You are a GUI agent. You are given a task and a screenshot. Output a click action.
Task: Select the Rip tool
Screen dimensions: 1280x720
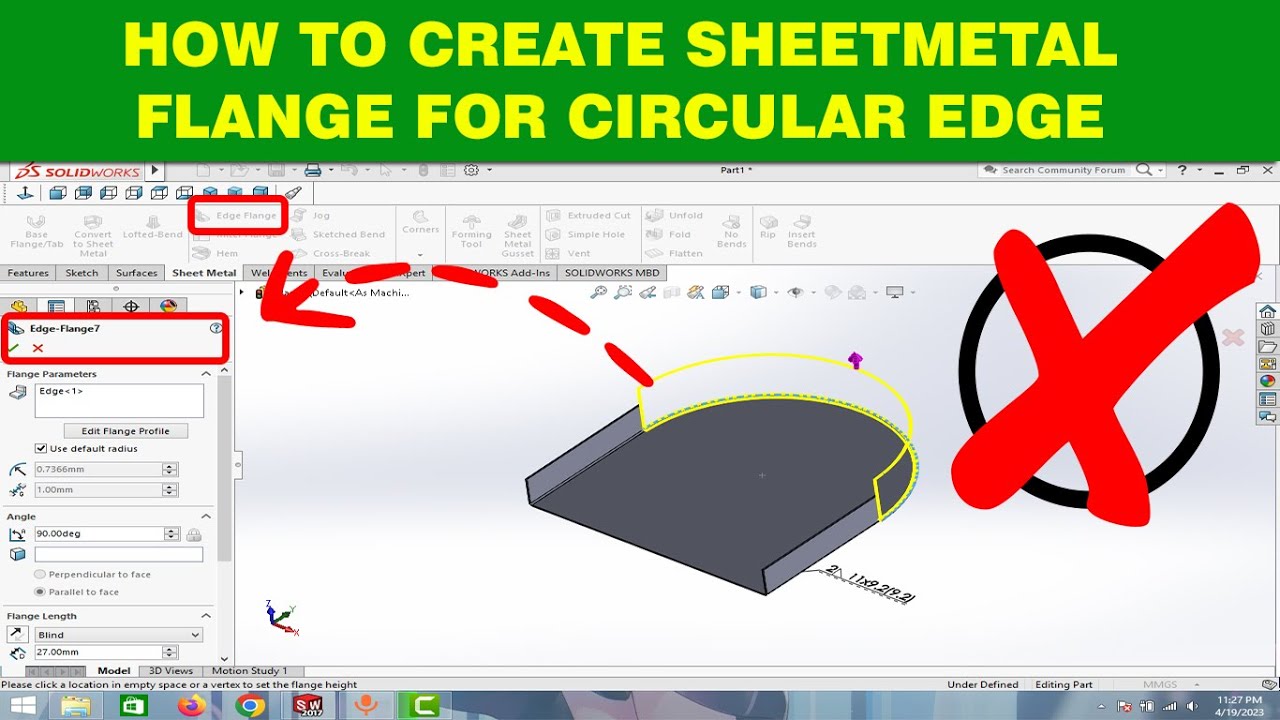pos(767,226)
